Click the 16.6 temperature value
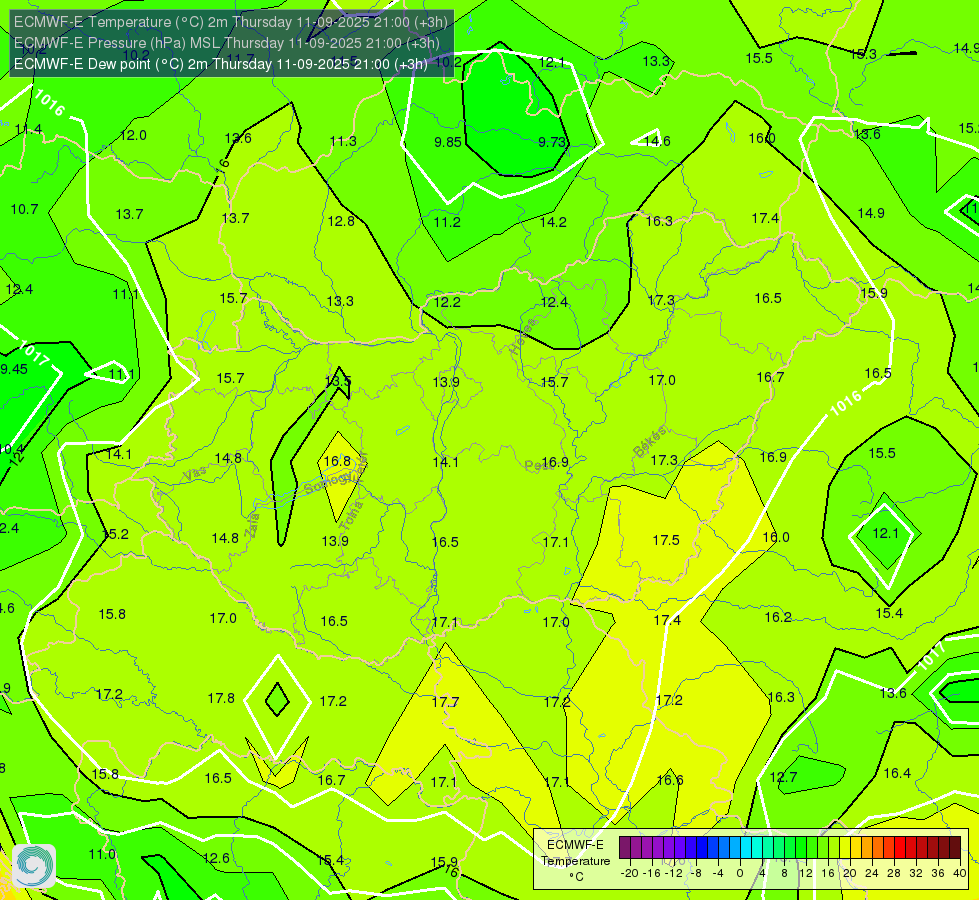This screenshot has height=900, width=979. (670, 780)
